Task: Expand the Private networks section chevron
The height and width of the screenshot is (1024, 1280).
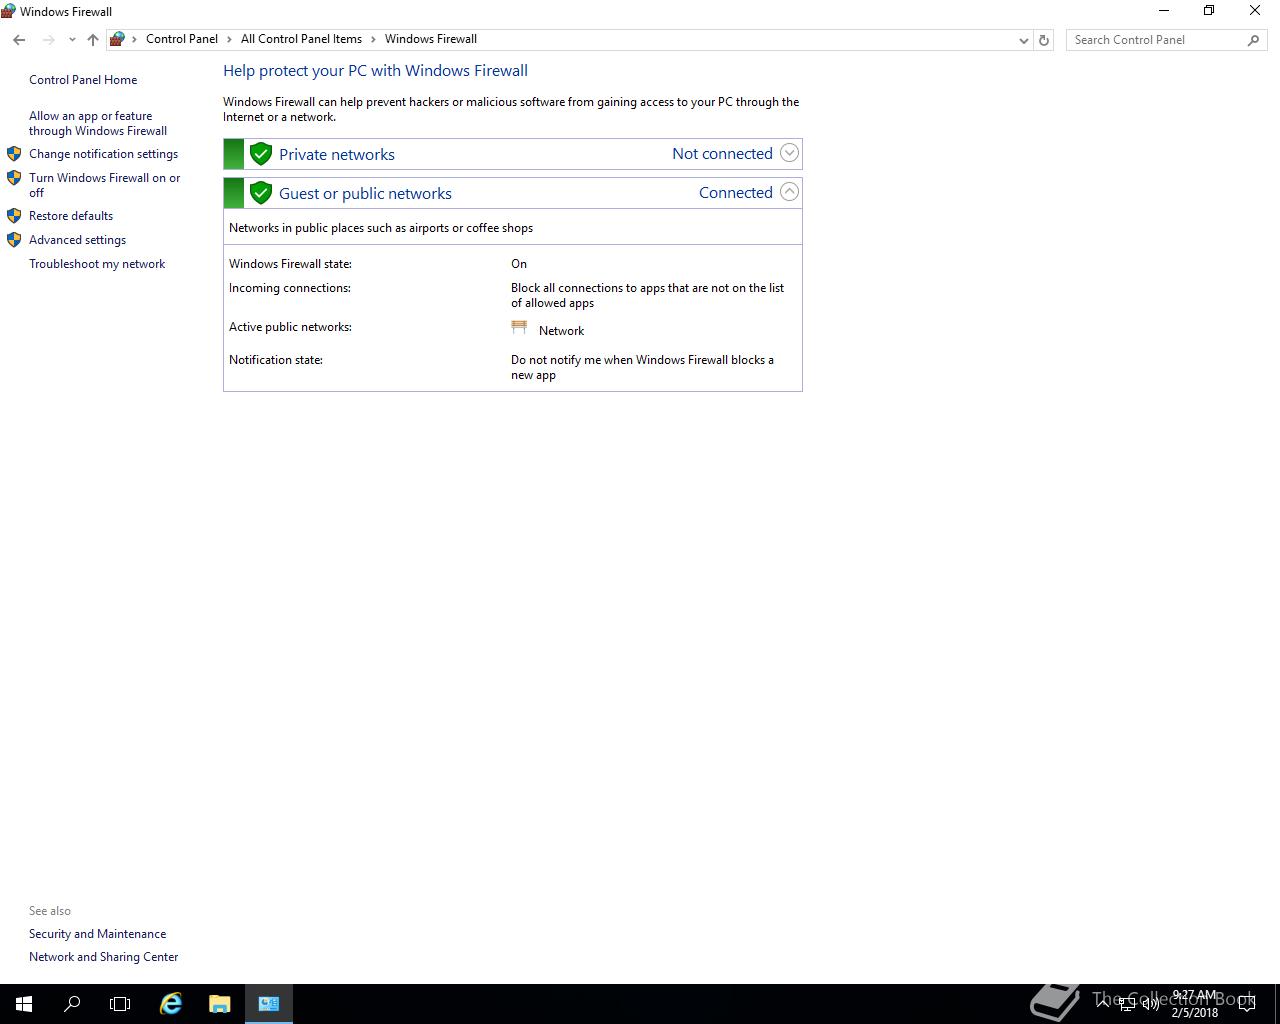Action: pyautogui.click(x=789, y=153)
